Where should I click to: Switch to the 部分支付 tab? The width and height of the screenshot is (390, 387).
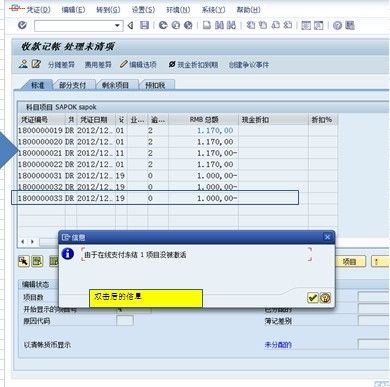73,85
